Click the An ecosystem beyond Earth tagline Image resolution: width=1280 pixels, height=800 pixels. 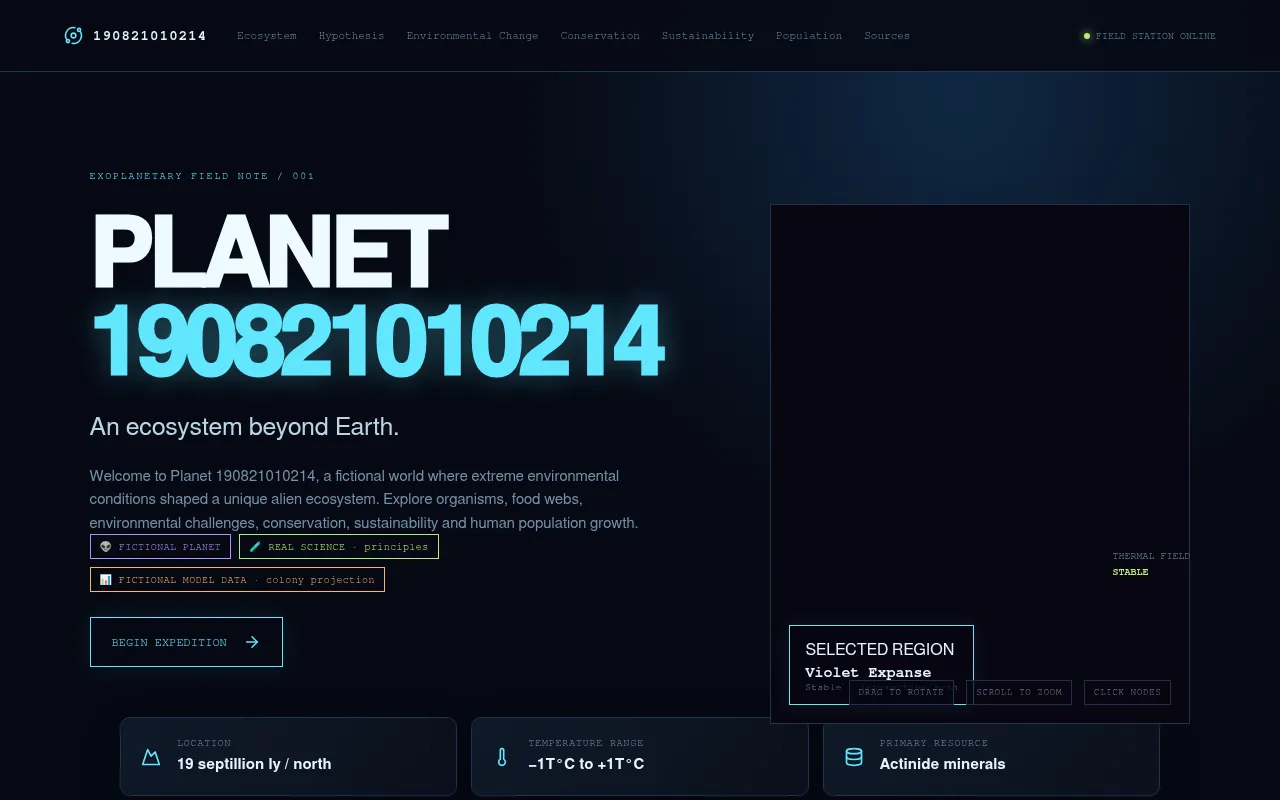244,427
